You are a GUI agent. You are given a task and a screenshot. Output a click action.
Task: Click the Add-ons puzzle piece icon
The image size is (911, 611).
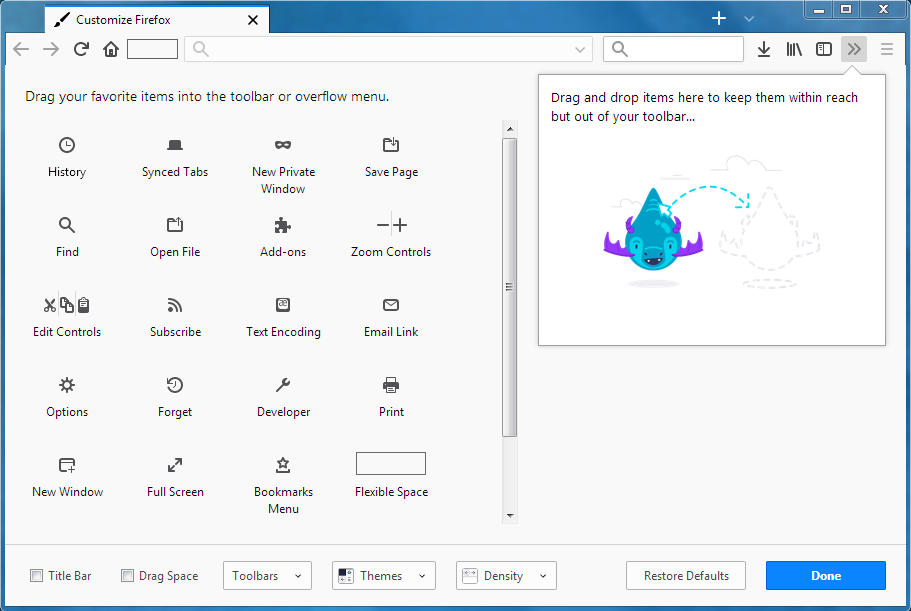[283, 225]
